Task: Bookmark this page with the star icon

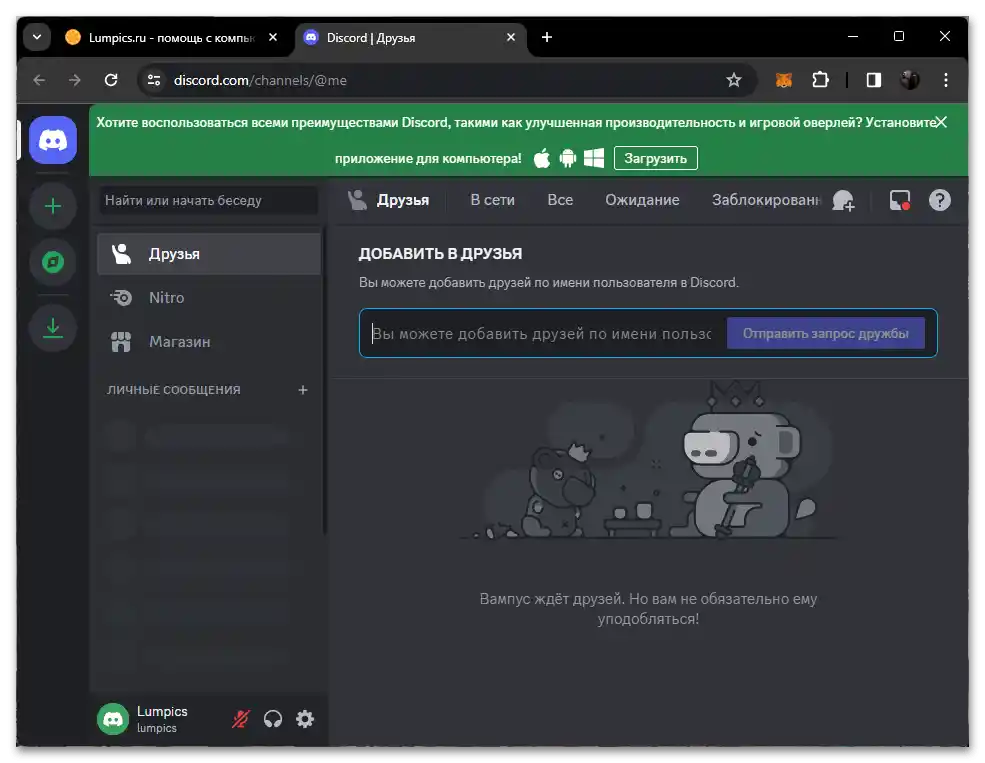Action: coord(734,80)
